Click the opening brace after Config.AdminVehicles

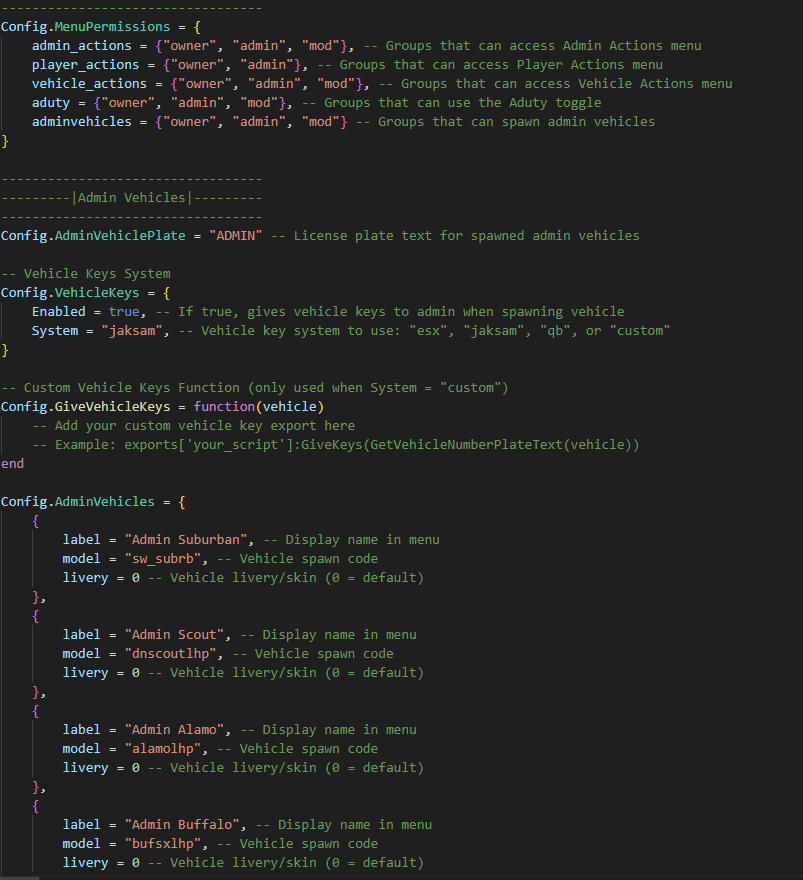tap(182, 502)
